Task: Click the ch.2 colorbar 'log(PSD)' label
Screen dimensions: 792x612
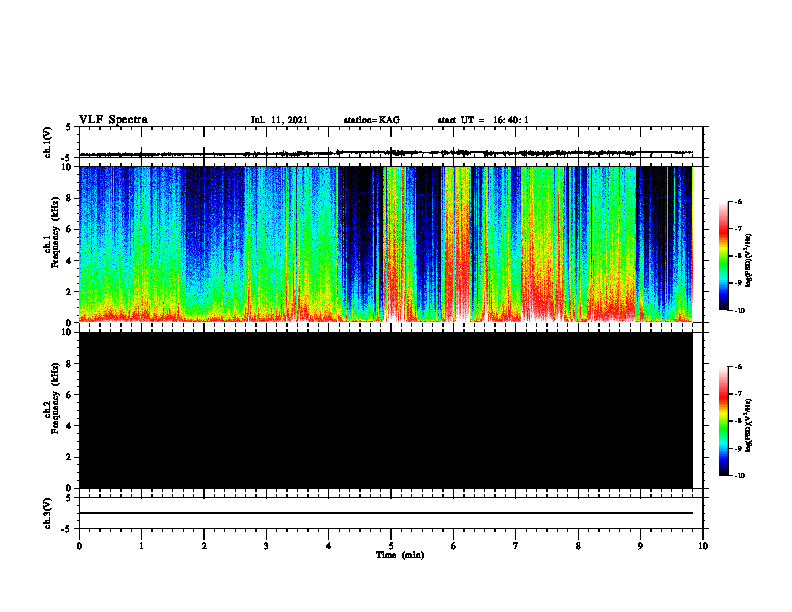Action: pos(749,426)
